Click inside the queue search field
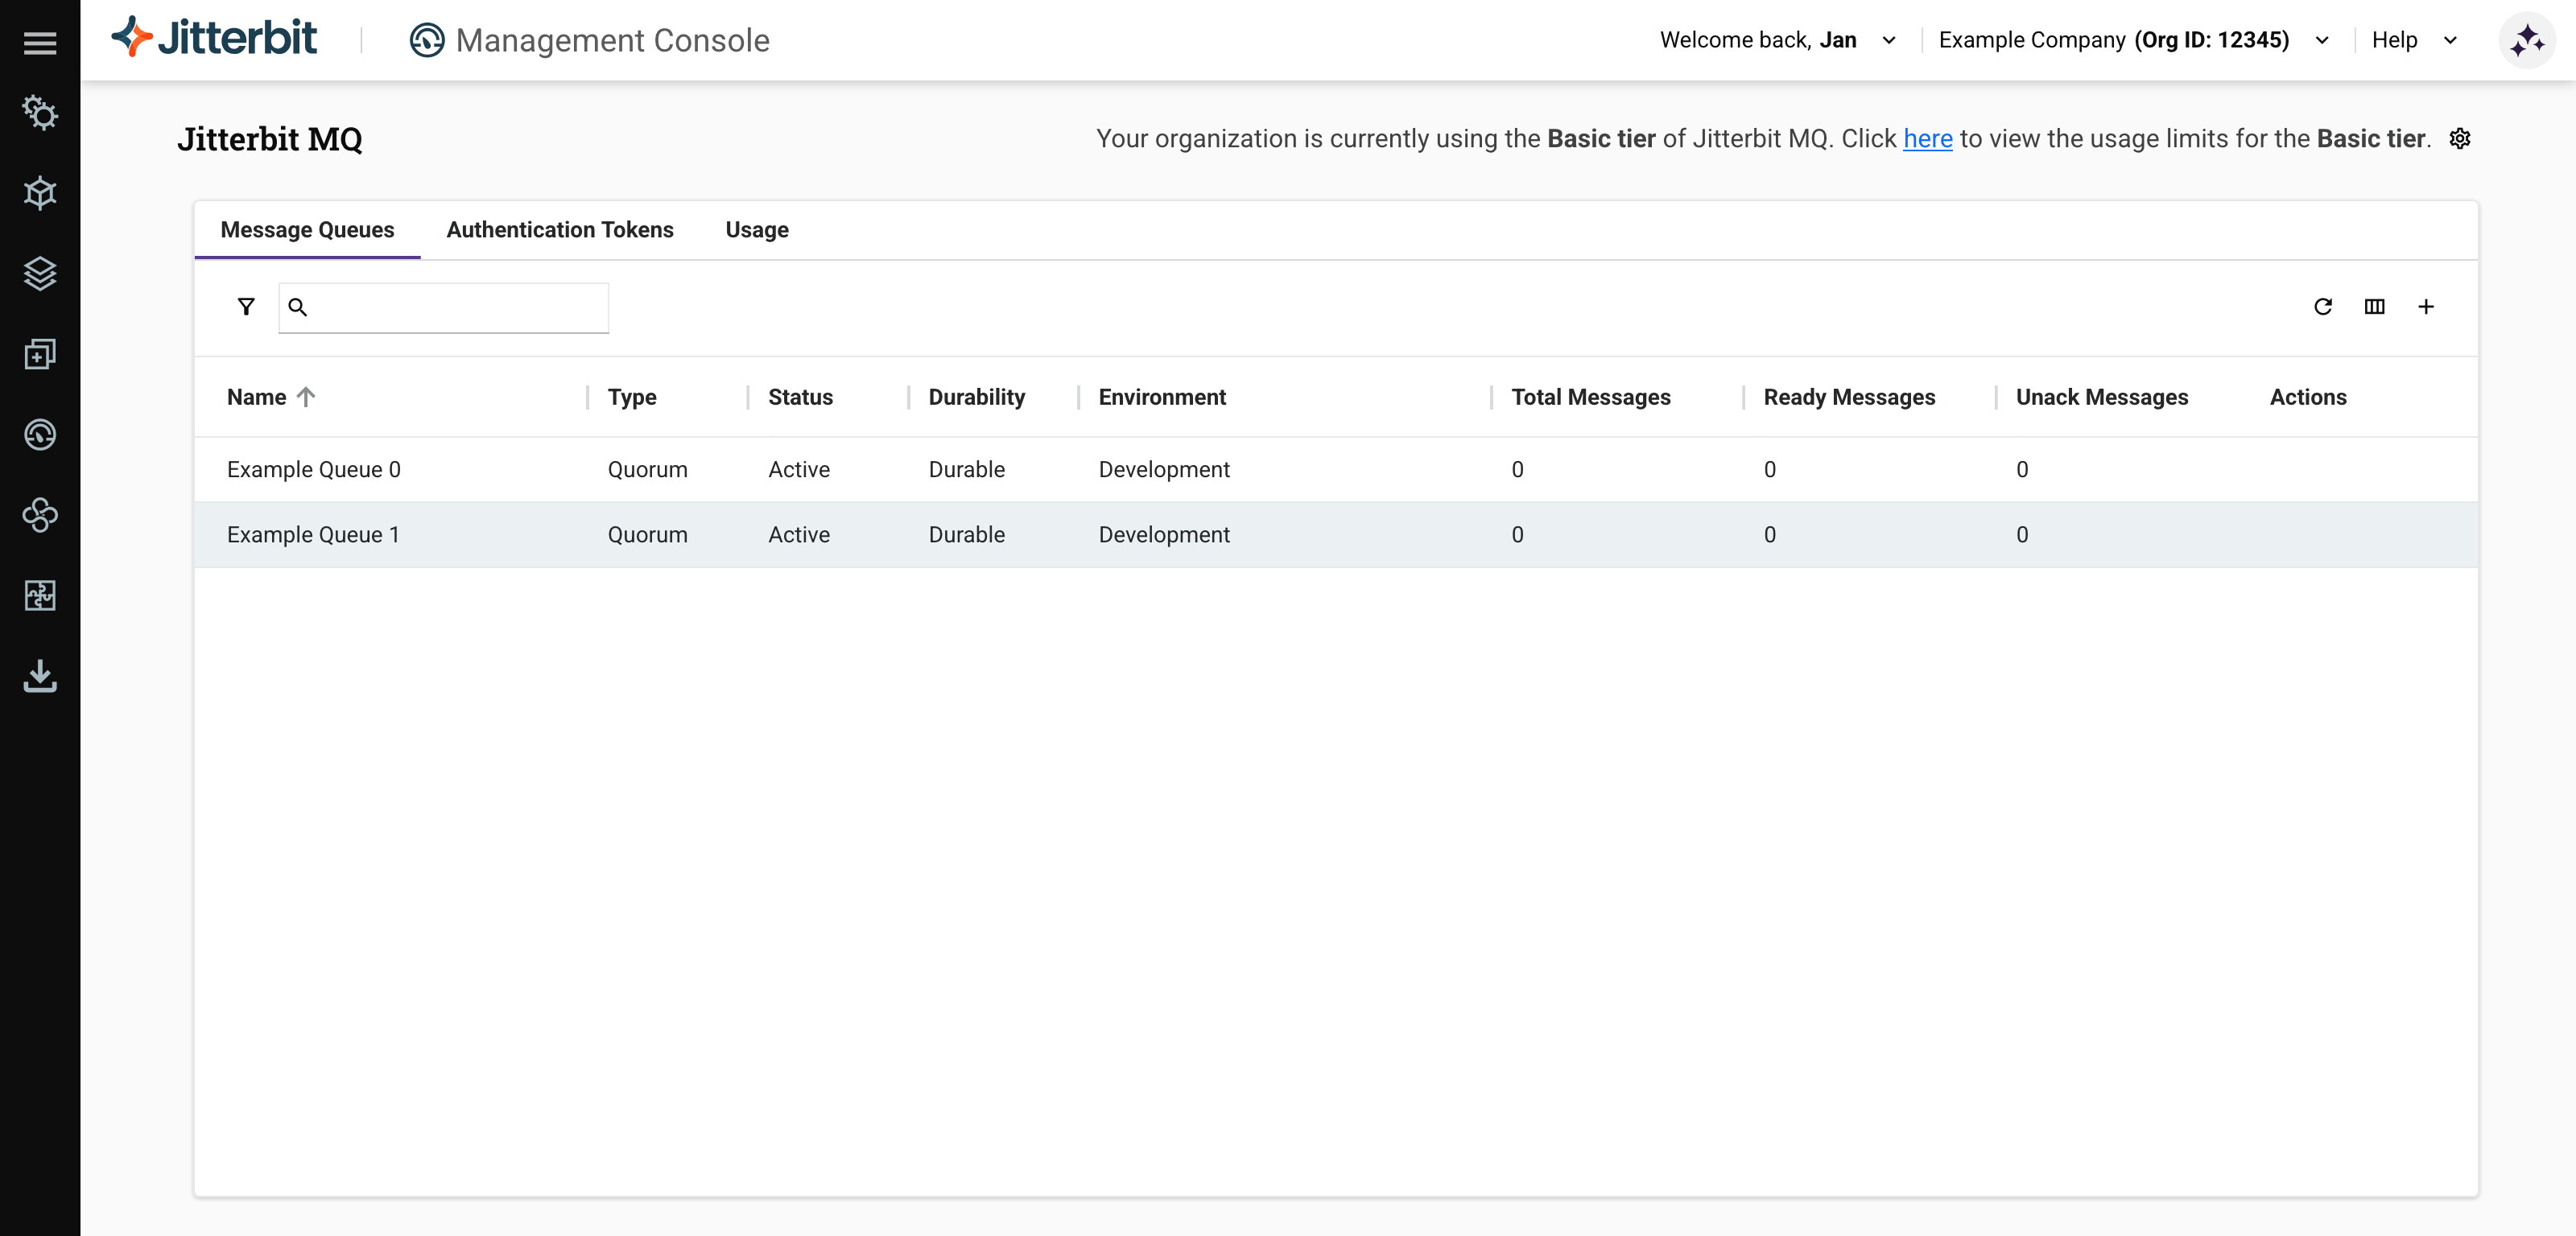This screenshot has width=2576, height=1236. (x=450, y=307)
